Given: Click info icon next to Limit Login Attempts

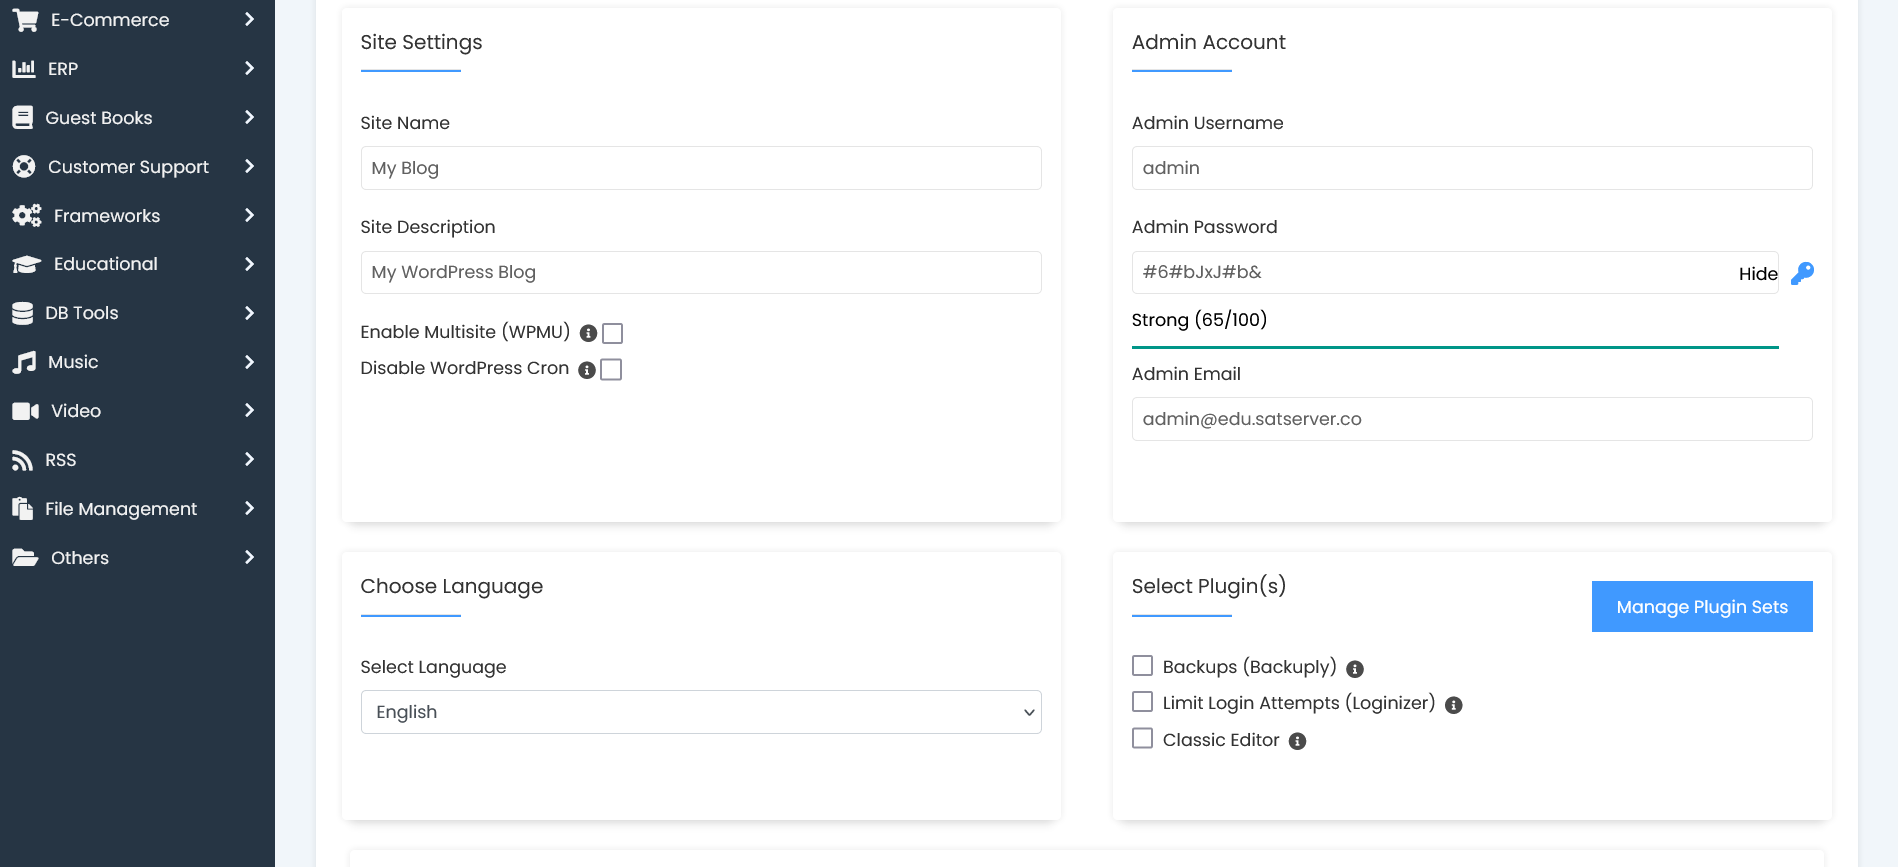Looking at the screenshot, I should click(1454, 705).
